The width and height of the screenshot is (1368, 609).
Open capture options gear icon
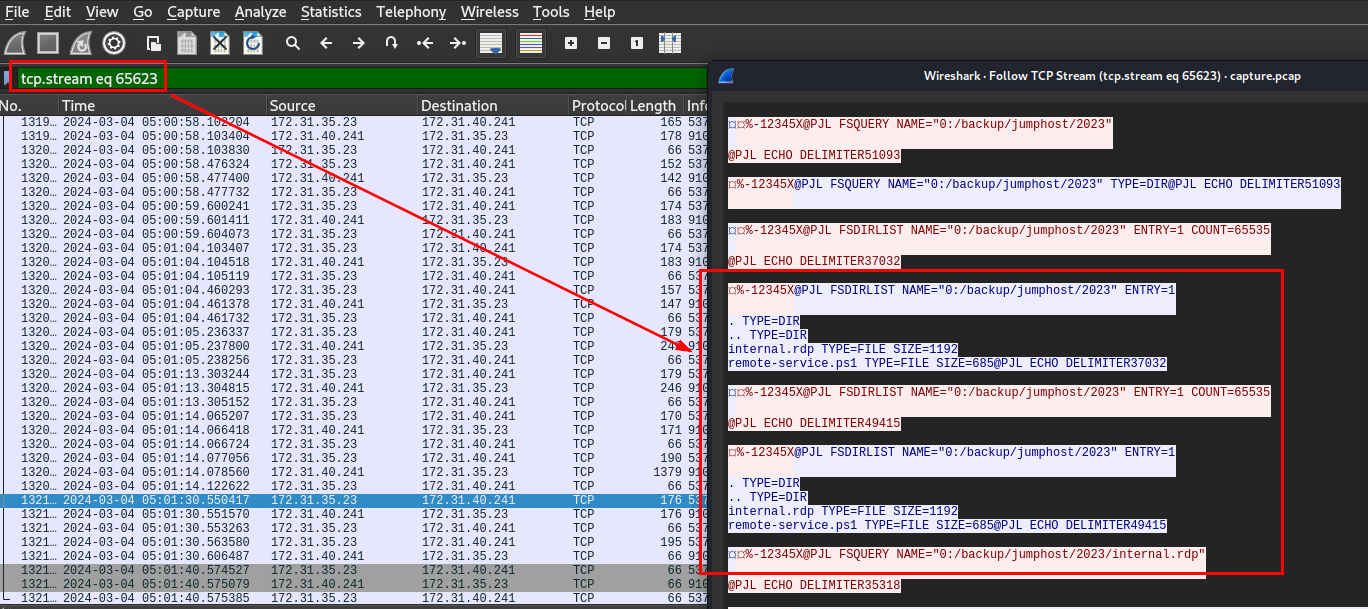[x=114, y=43]
